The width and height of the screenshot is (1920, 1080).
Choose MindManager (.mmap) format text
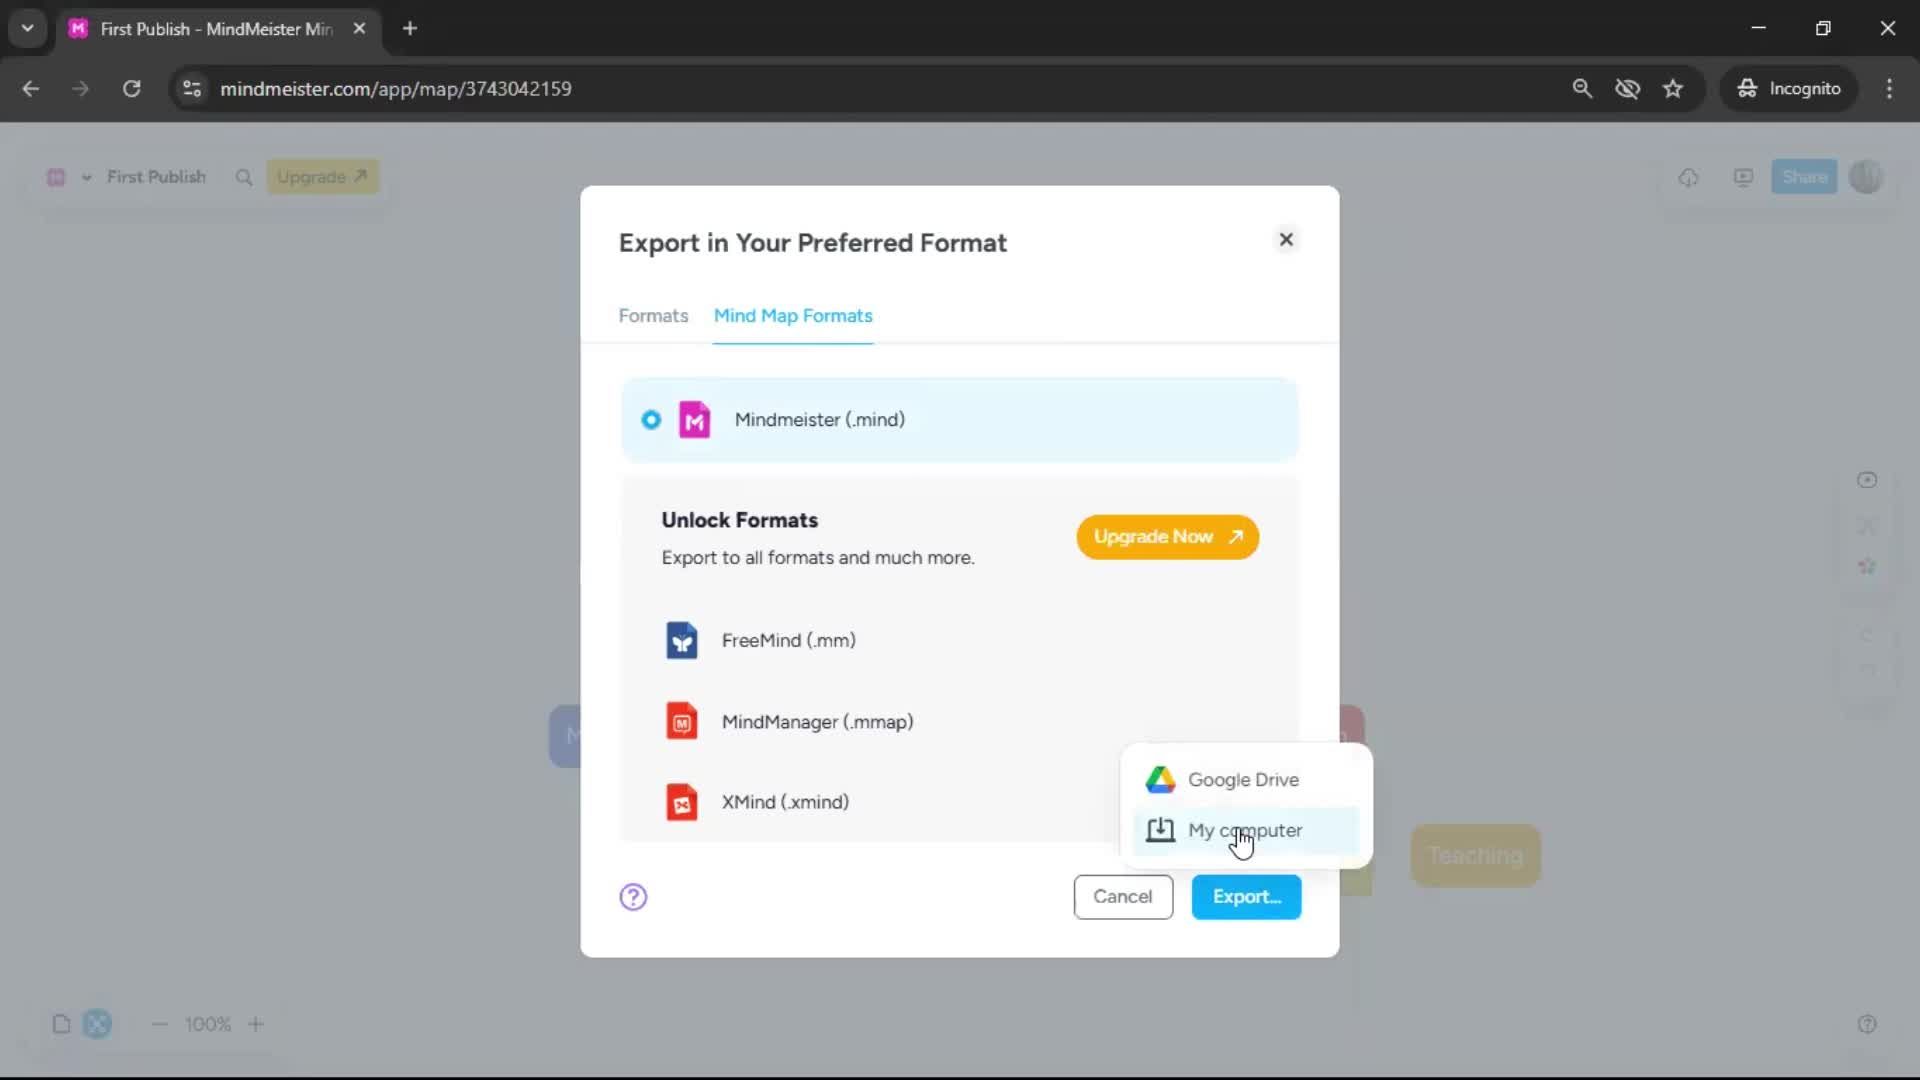[x=817, y=722]
